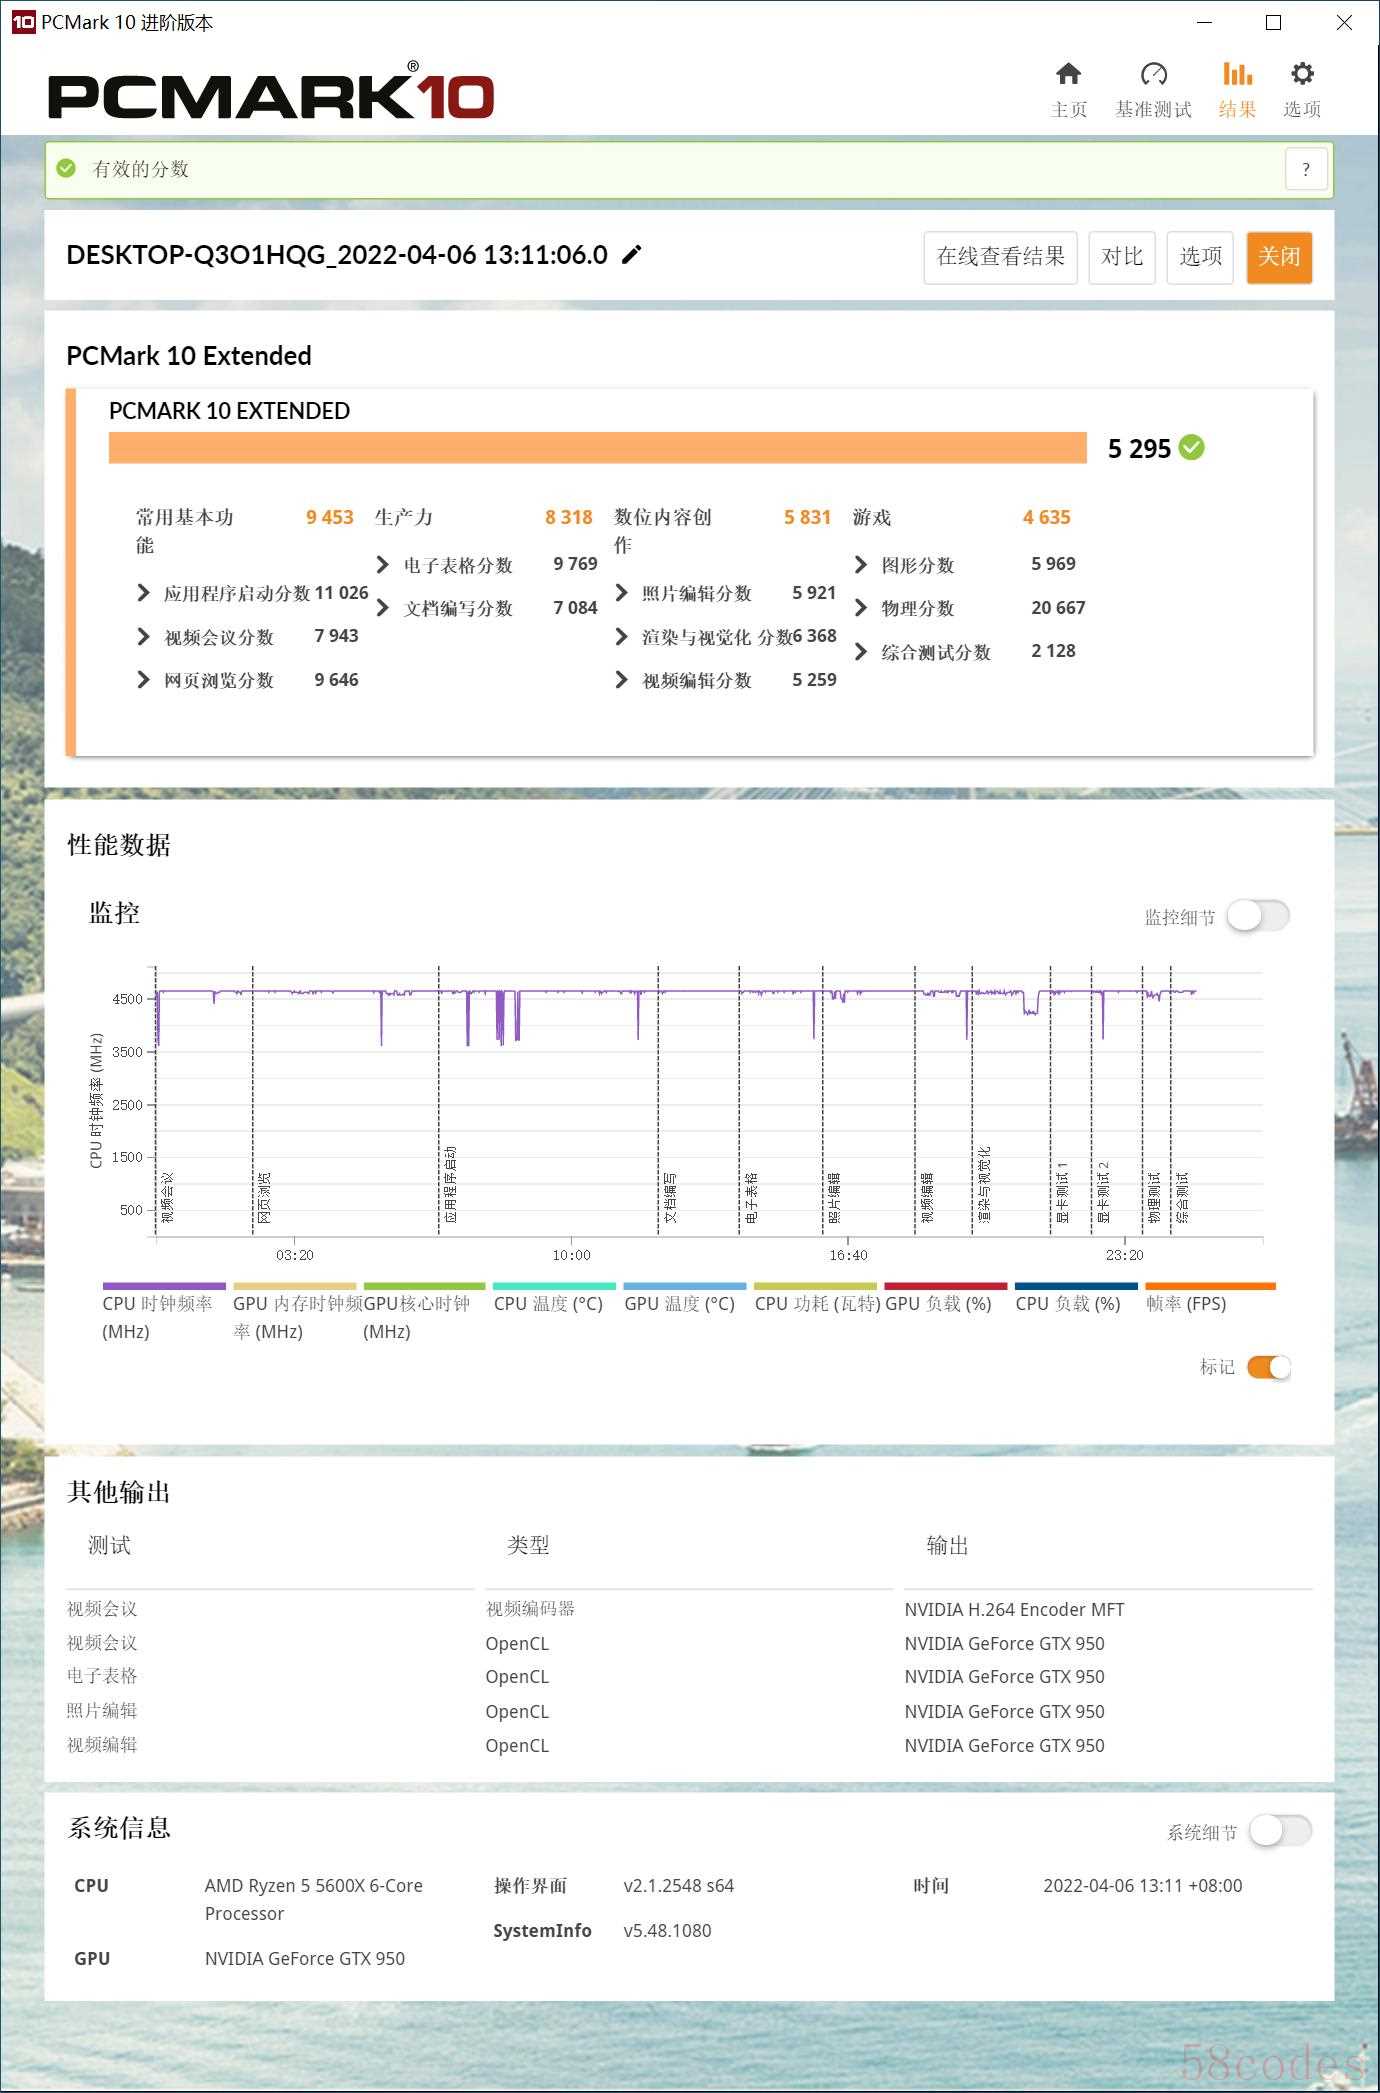Expand the photo editing score row

726,593
